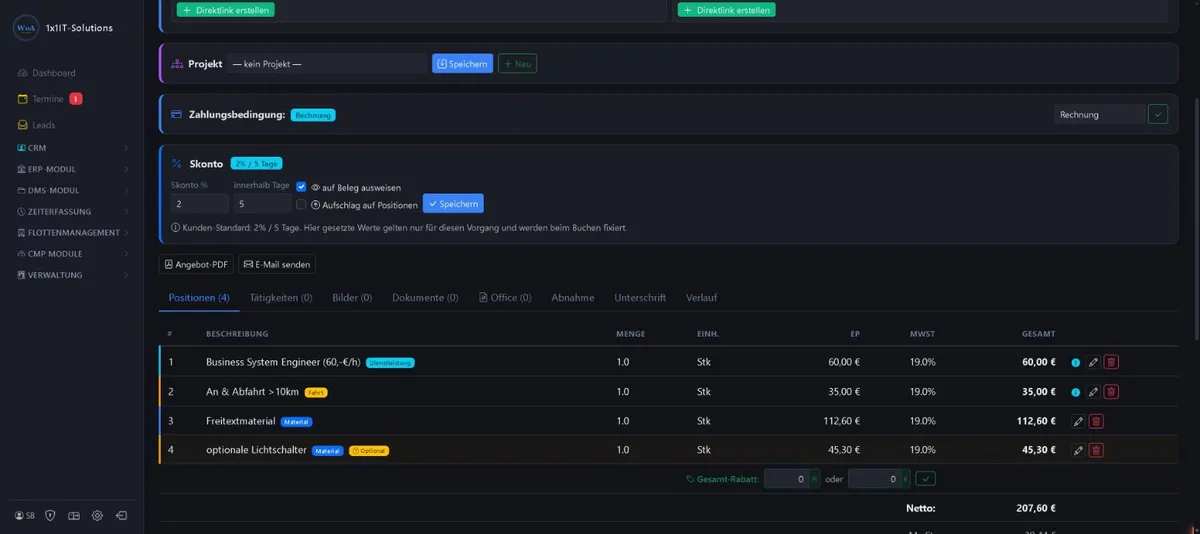The width and height of the screenshot is (1200, 534).
Task: Edit the An & Abfahrt >10km position
Action: pos(1093,392)
